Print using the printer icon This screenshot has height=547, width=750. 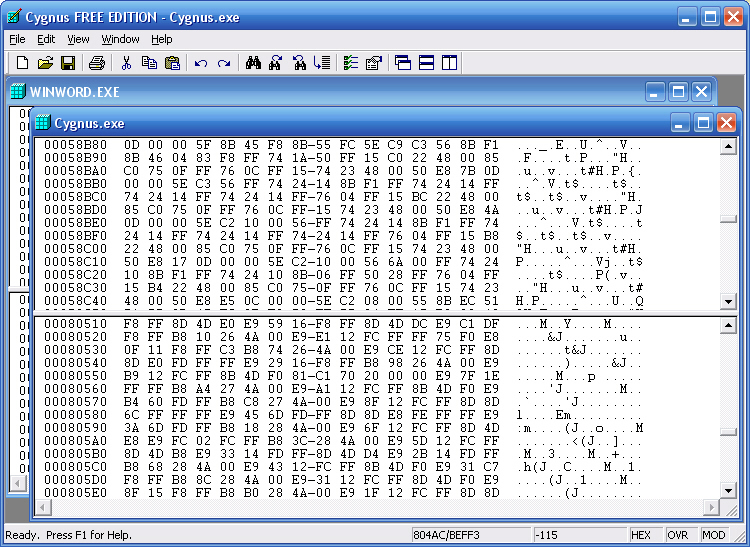coord(97,63)
